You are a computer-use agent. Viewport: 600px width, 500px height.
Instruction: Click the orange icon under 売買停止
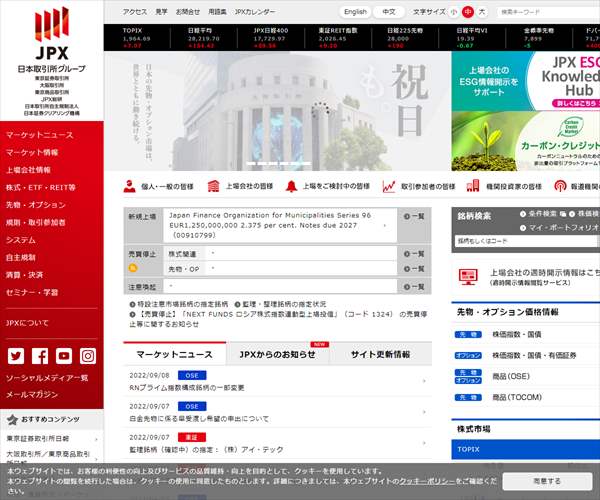point(133,268)
